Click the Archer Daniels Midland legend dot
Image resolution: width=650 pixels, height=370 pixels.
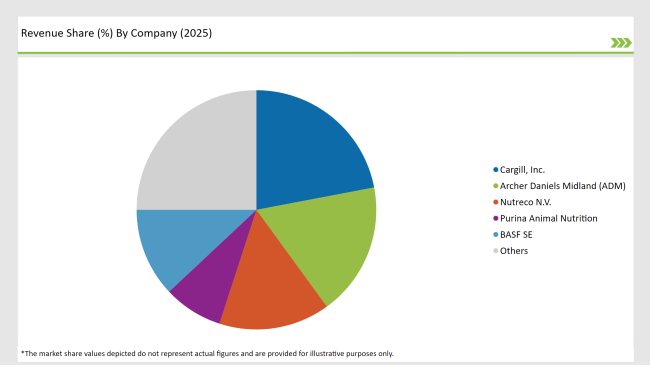pos(495,186)
